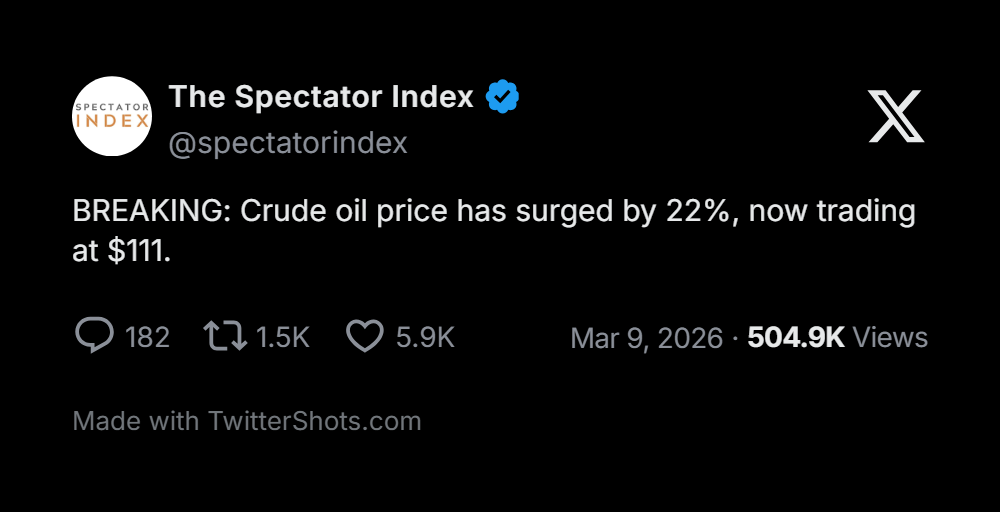Click the reply count 182
1000x512 pixels.
(x=147, y=337)
